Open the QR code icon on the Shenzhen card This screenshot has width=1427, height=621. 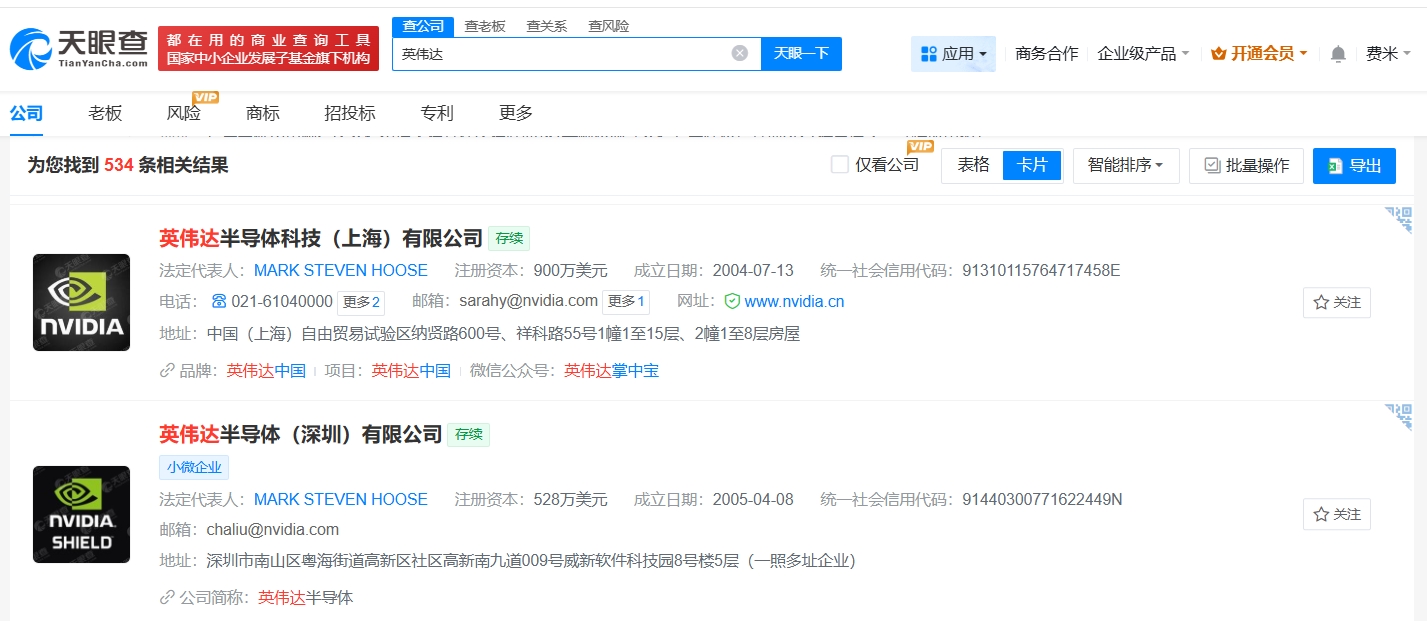(x=1398, y=417)
